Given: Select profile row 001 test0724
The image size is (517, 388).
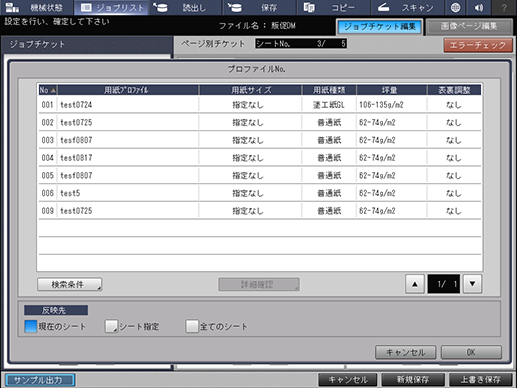Looking at the screenshot, I should click(260, 105).
